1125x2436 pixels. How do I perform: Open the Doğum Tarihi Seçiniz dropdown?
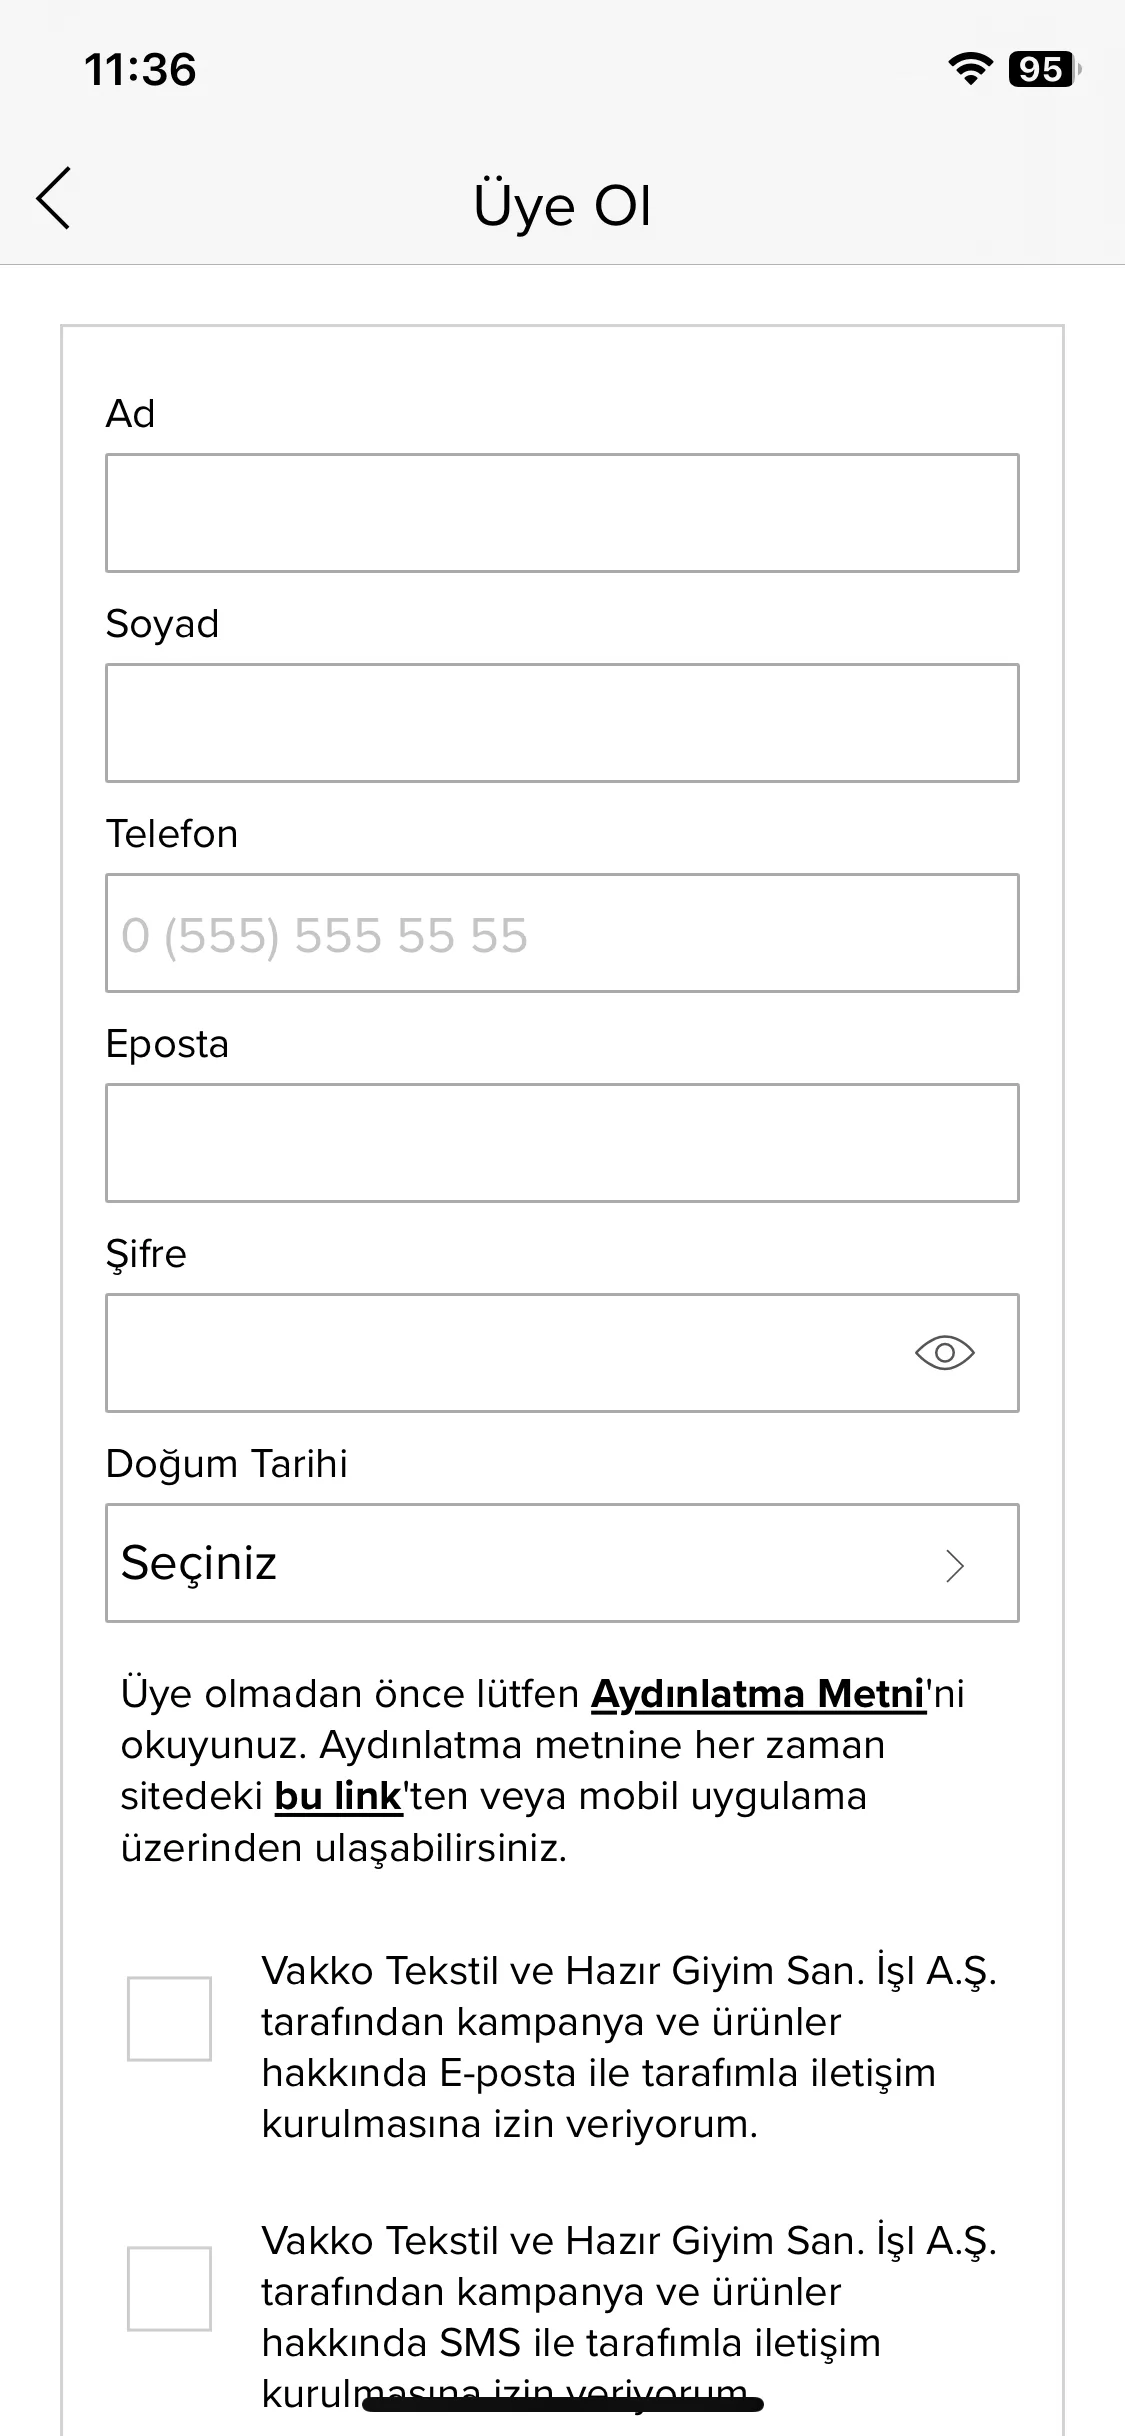tap(562, 1563)
